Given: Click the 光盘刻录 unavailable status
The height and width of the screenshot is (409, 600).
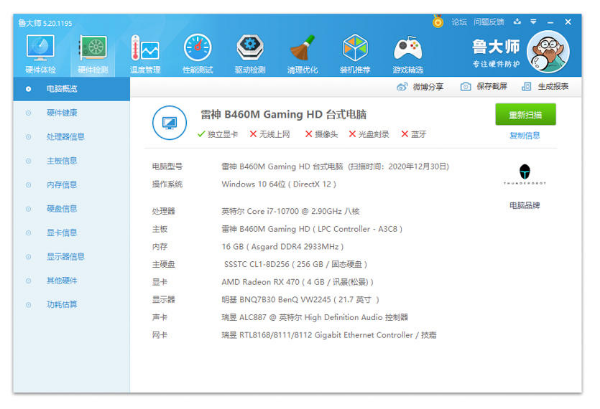Looking at the screenshot, I should 369,134.
